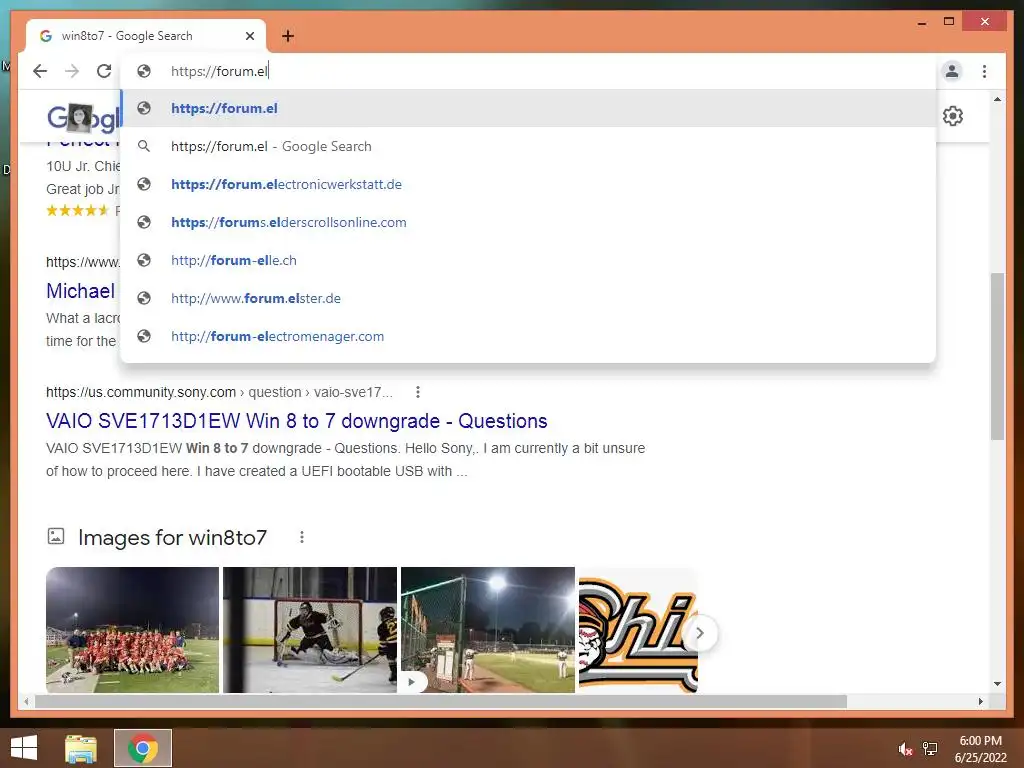Click globe icon beside forum-electromenager.com
1024x768 pixels.
pos(144,336)
